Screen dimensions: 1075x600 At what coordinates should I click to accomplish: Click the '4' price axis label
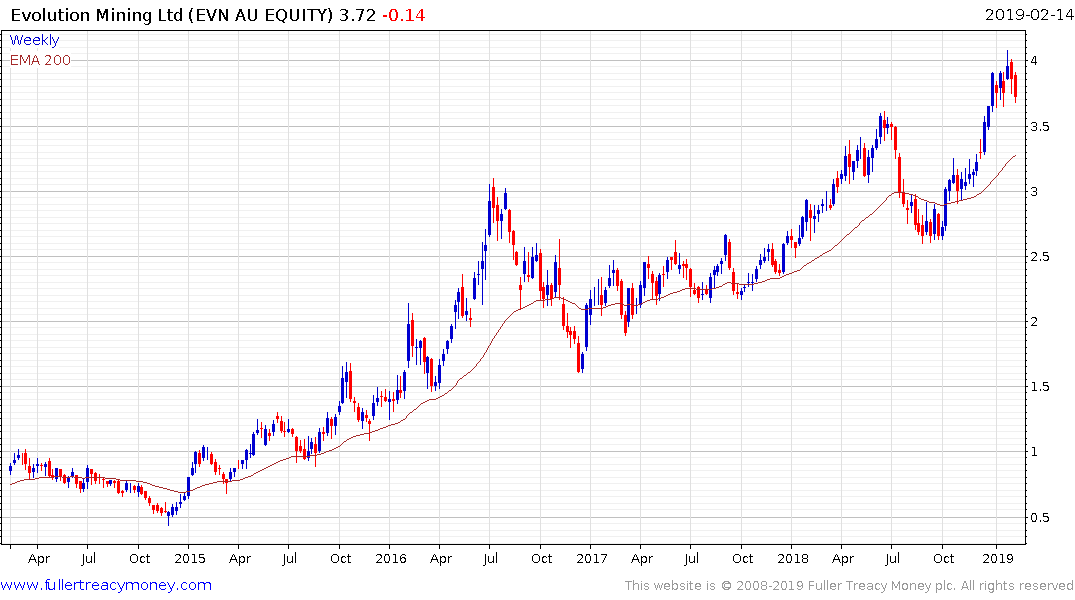(1034, 60)
